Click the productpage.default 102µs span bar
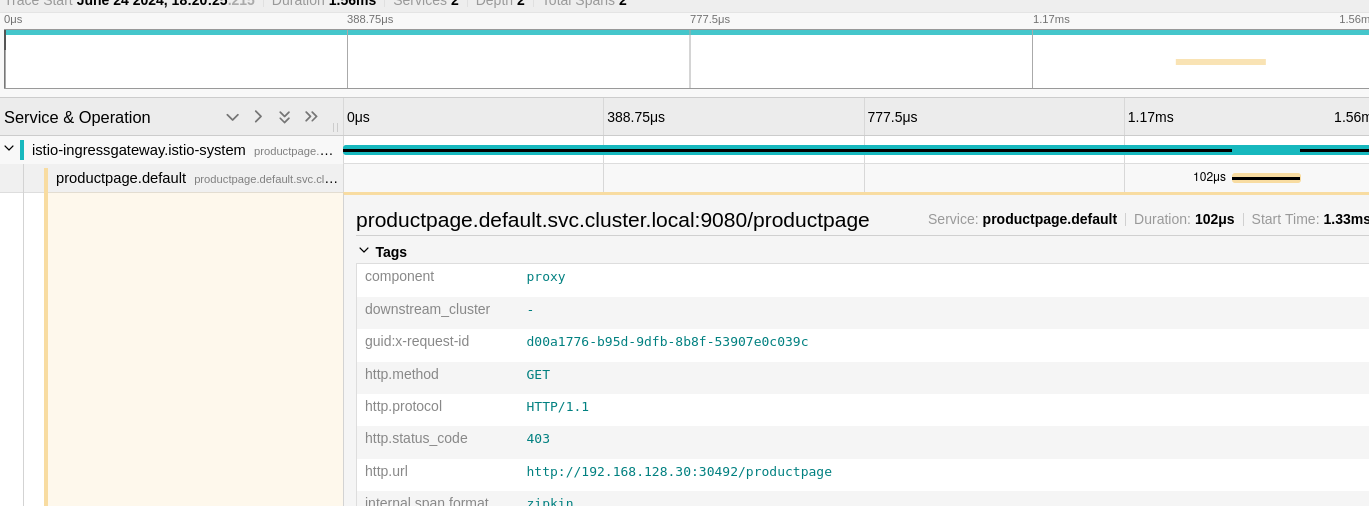1369x506 pixels. click(x=1266, y=178)
